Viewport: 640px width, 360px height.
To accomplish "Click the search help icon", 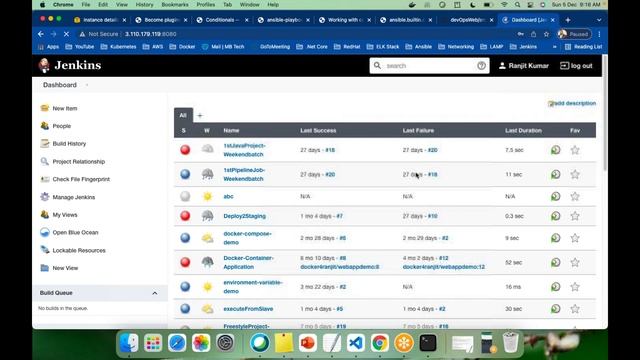I will click(x=481, y=66).
